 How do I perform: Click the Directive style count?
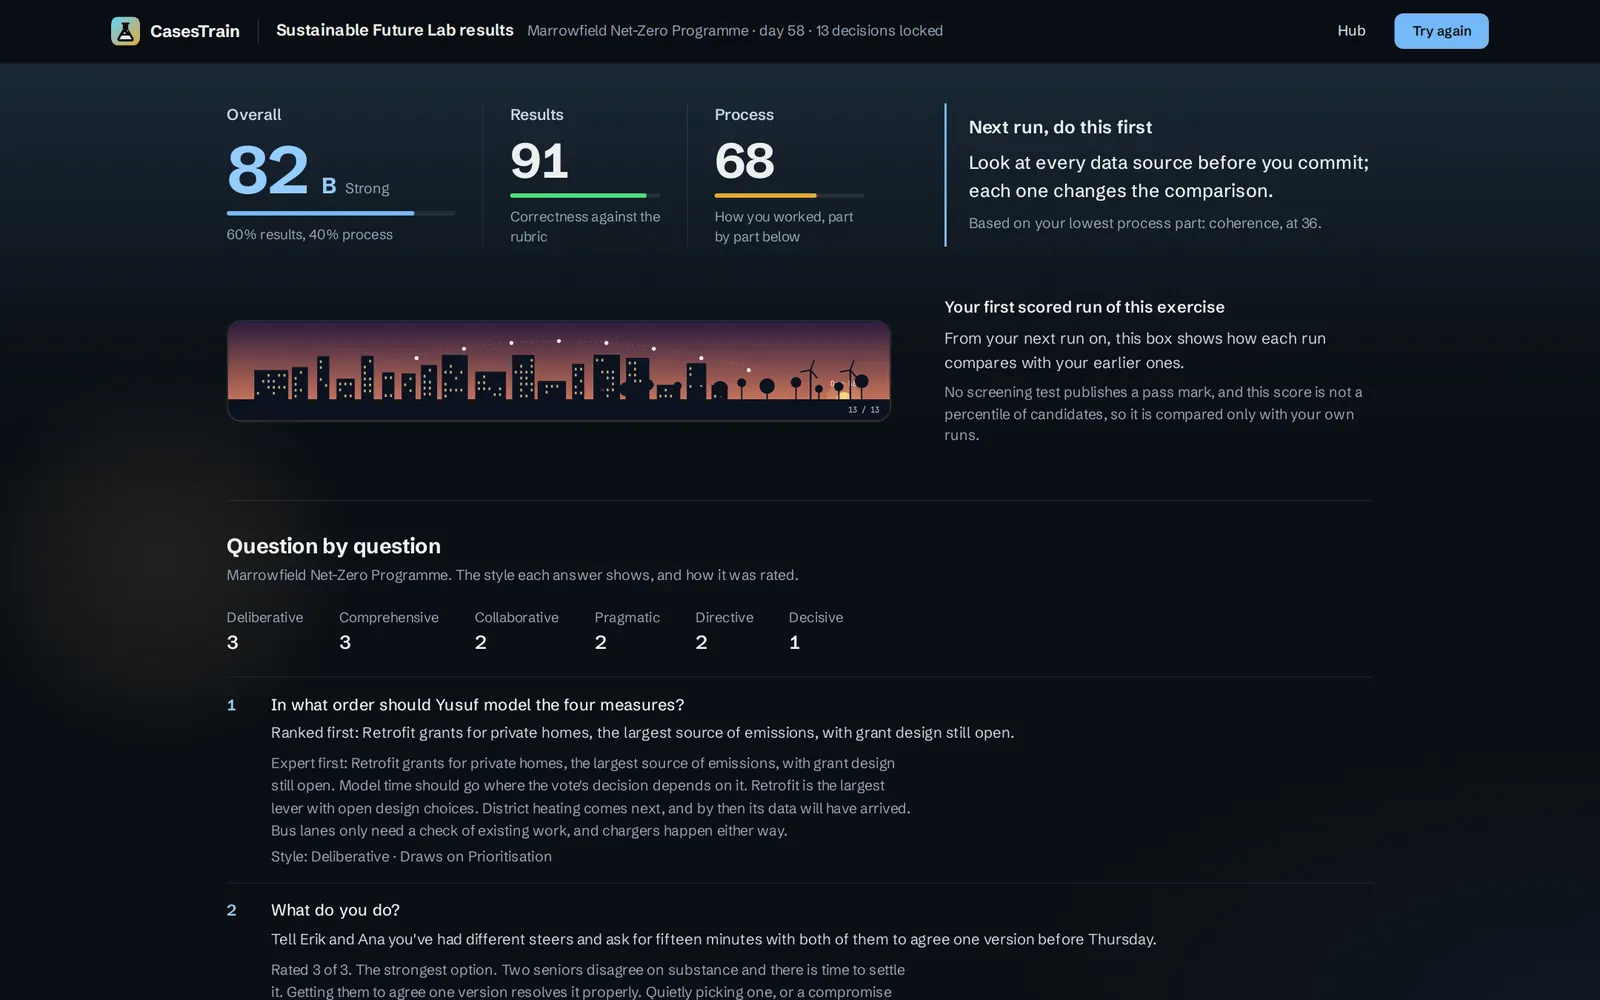[x=724, y=630]
